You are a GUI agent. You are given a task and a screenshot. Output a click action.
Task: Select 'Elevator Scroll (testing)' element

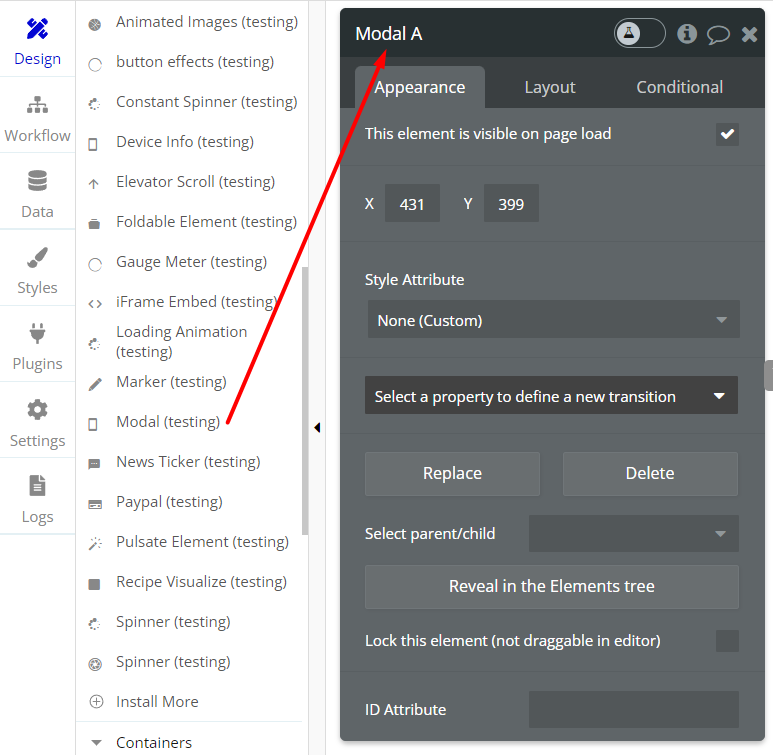[196, 181]
